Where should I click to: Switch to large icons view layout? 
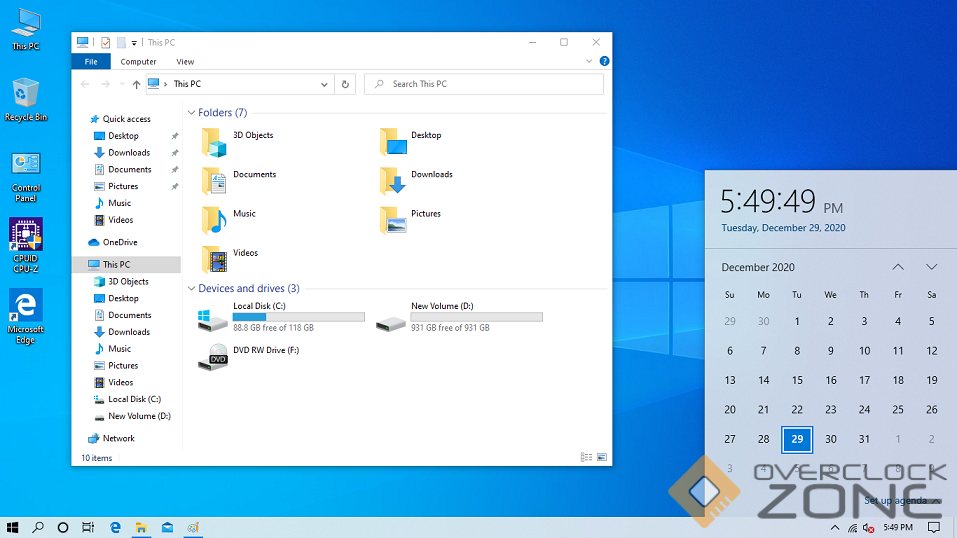(x=600, y=457)
